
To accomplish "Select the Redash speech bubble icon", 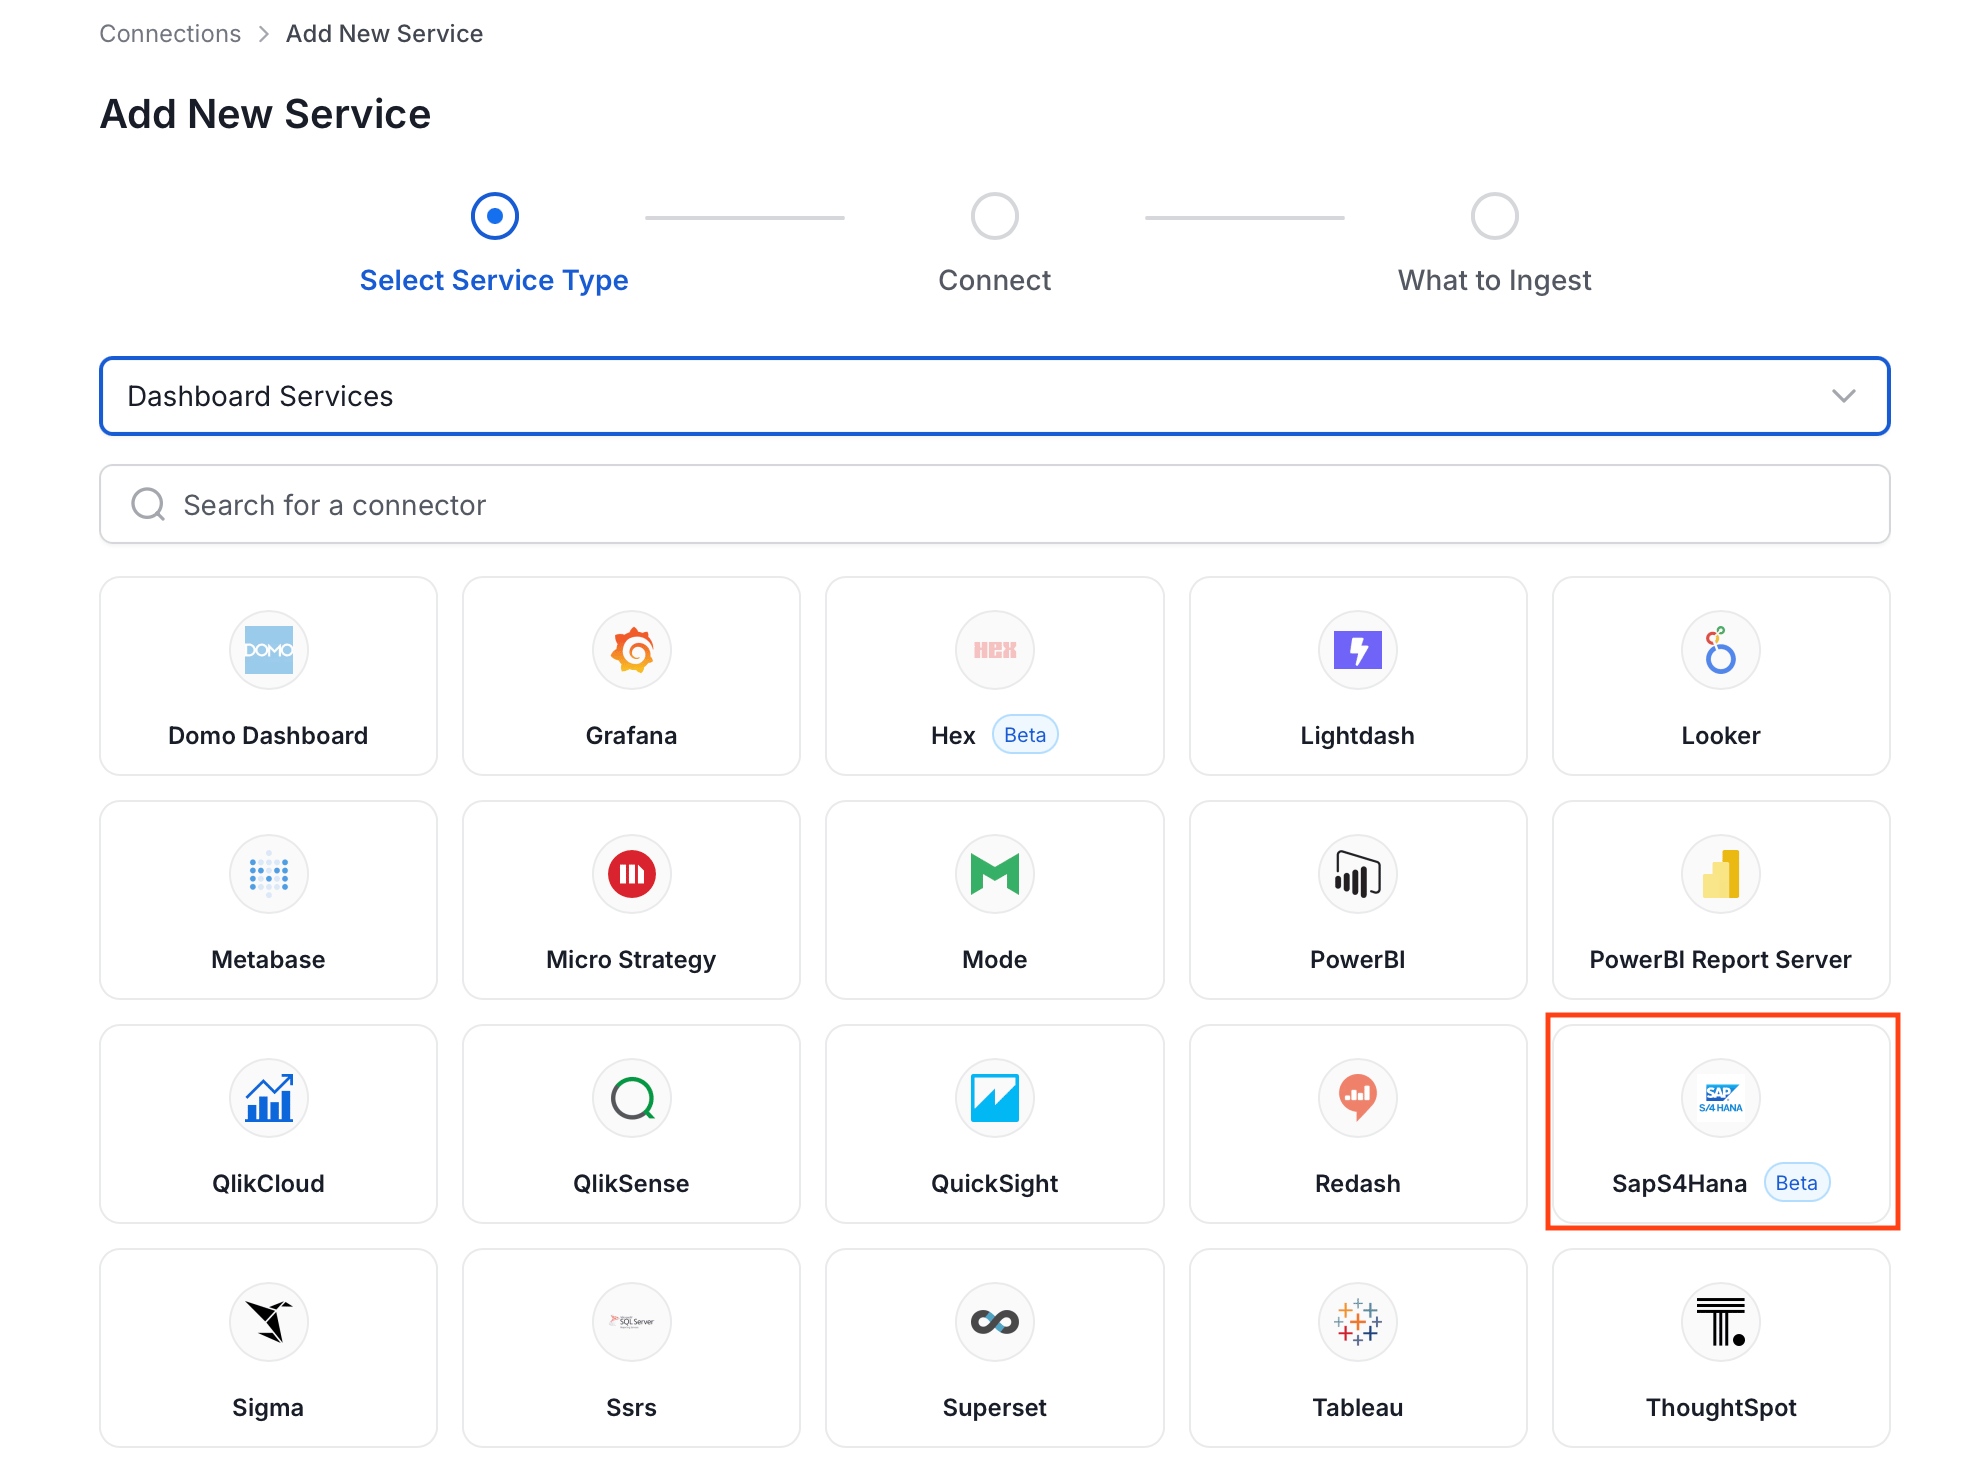I will [x=1357, y=1098].
